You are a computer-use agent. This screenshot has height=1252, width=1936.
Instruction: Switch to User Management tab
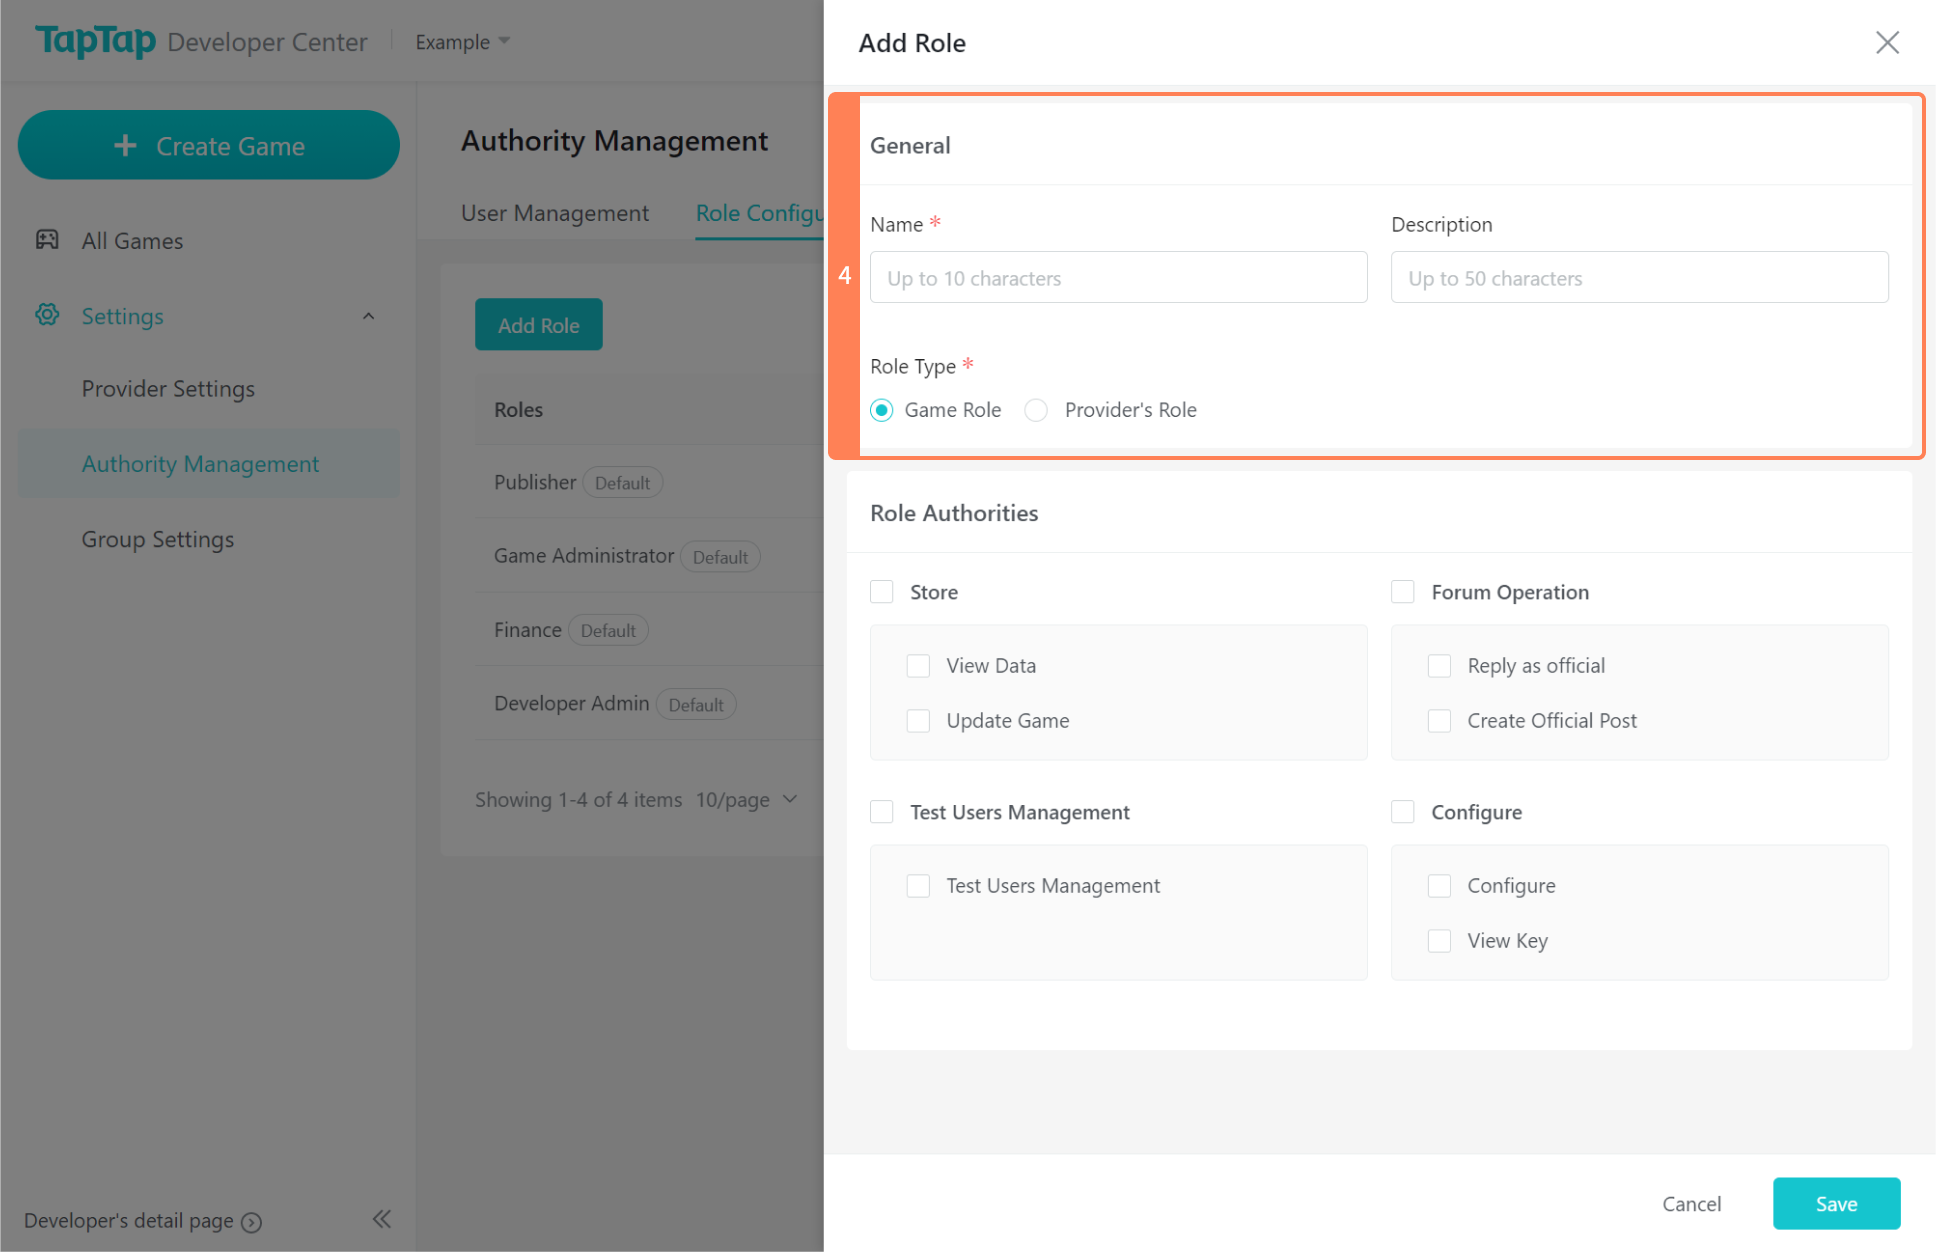[554, 213]
